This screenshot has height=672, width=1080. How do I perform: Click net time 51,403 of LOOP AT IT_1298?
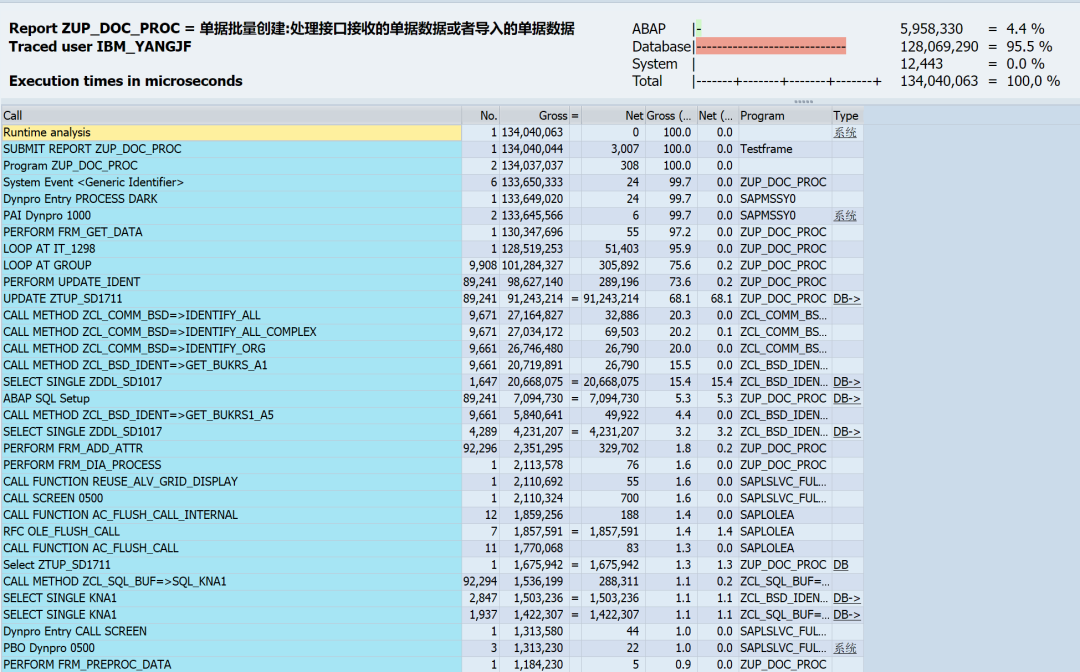click(x=622, y=249)
